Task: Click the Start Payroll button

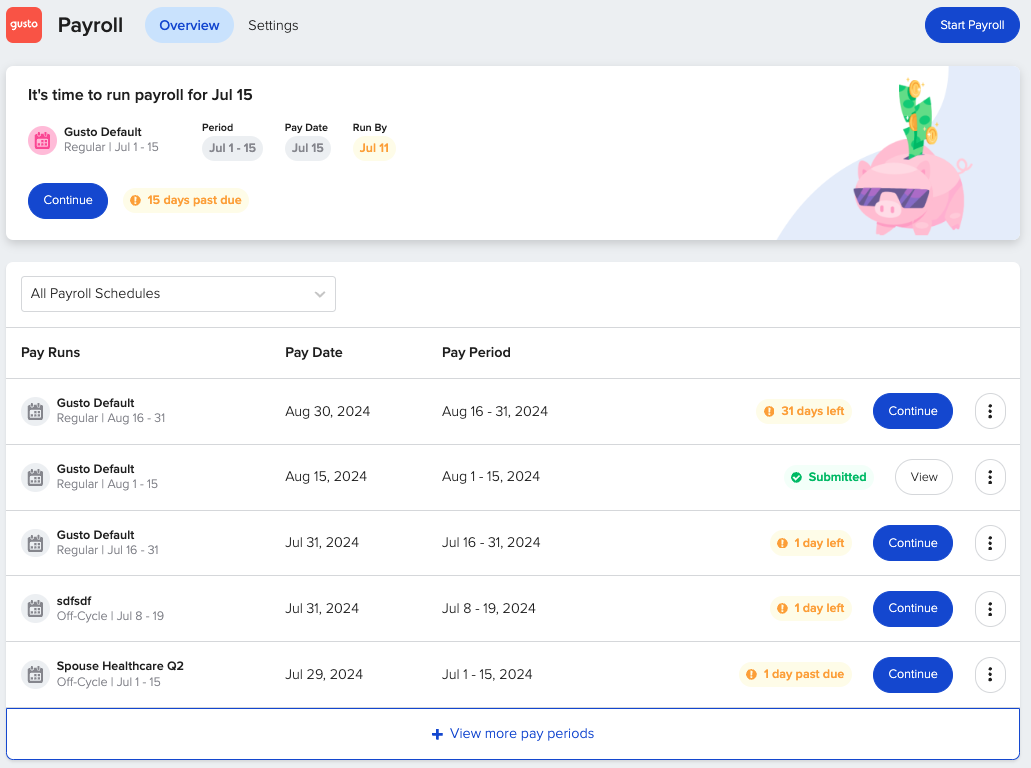Action: tap(971, 24)
